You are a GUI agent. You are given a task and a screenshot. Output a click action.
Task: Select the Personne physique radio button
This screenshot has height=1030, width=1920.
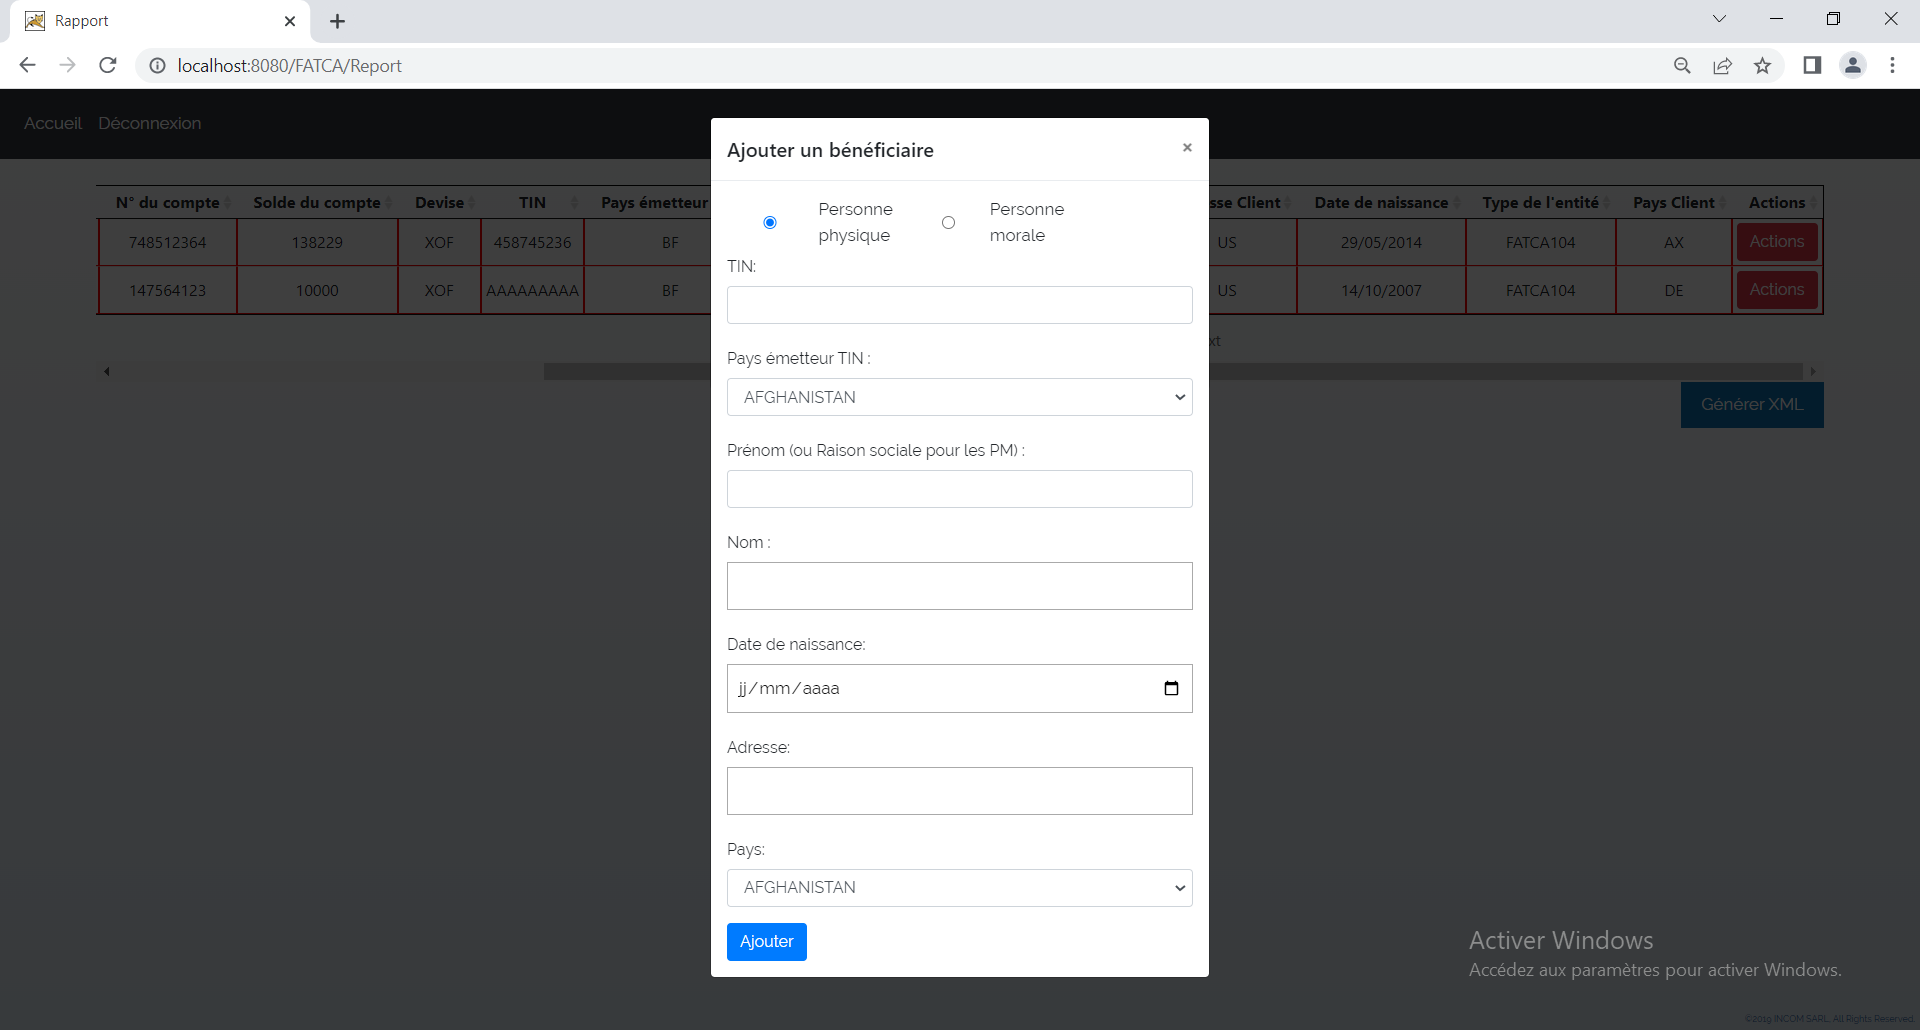click(770, 222)
